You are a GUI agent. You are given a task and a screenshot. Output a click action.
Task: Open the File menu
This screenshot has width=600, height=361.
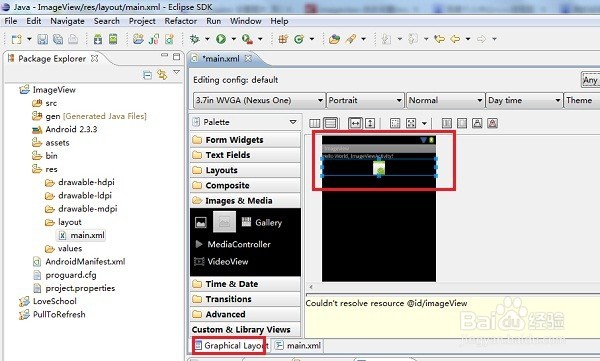coord(11,21)
